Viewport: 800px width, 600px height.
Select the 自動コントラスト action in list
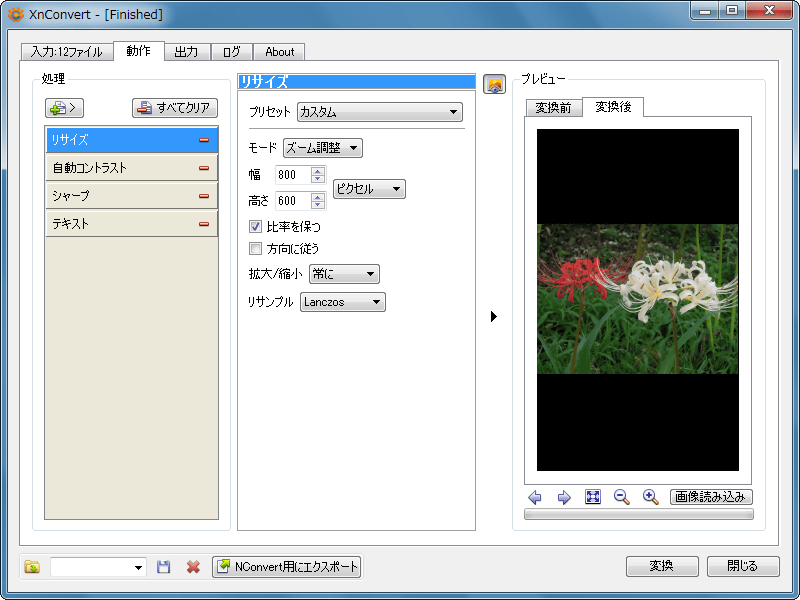click(132, 168)
